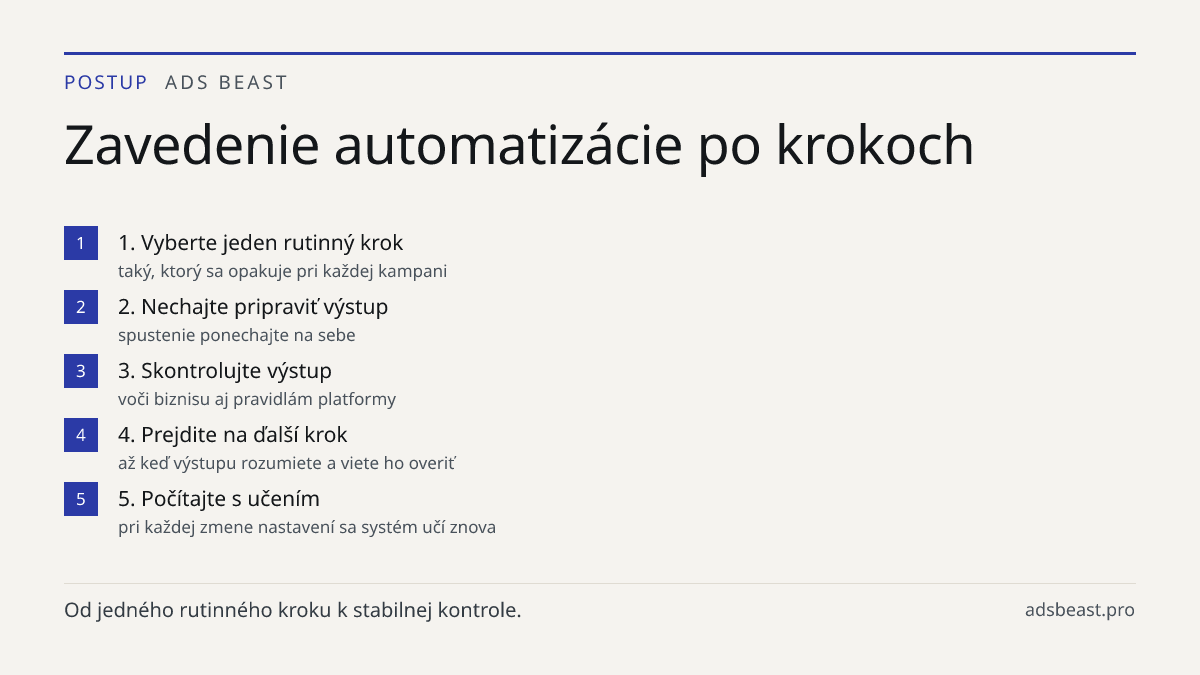This screenshot has width=1200, height=675.
Task: Select heading '3. Skontrolujte výstup'
Action: pos(225,371)
